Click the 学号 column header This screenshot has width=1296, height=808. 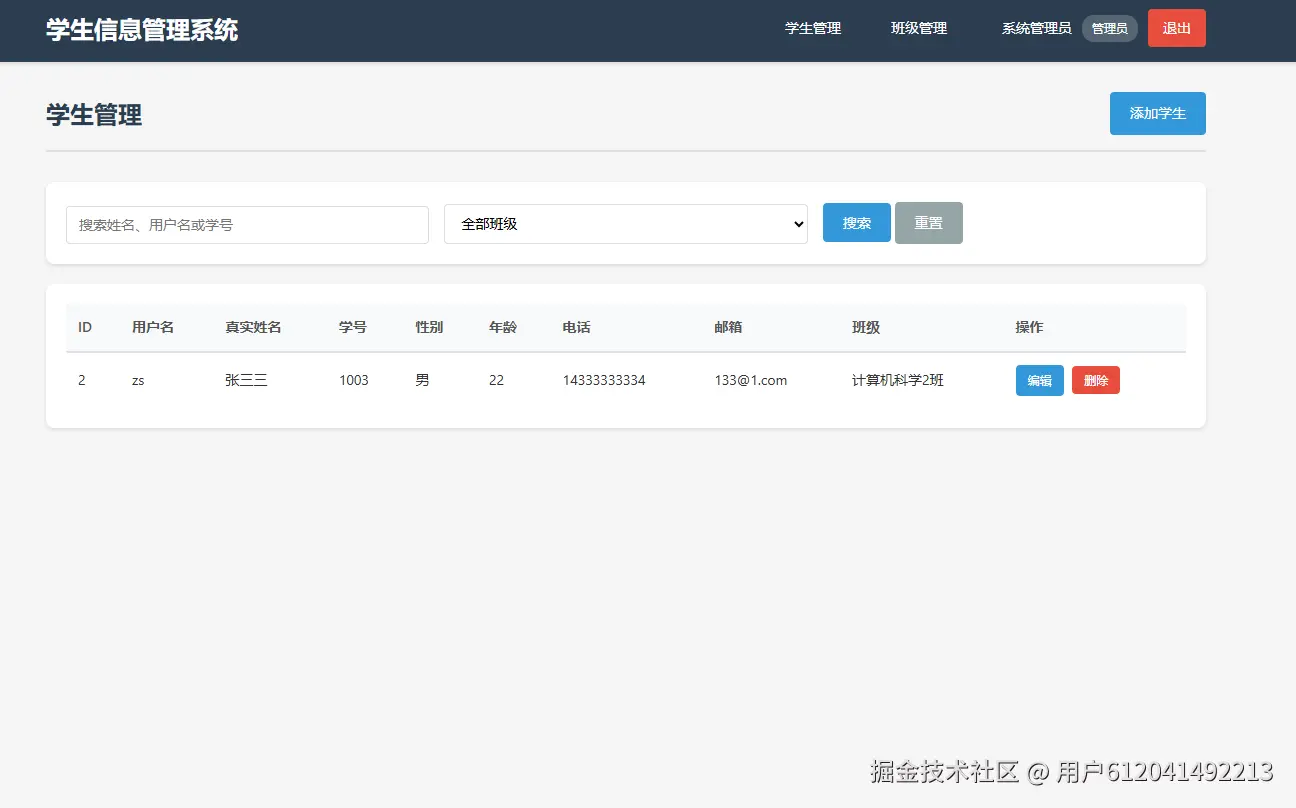click(353, 327)
